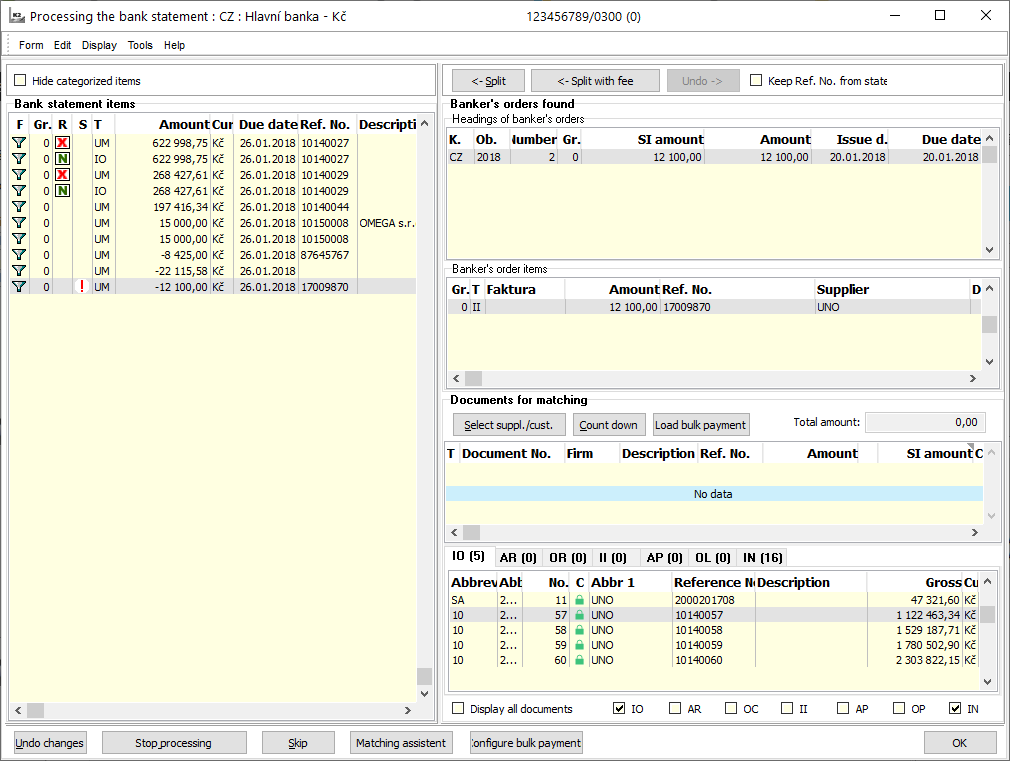Screen dimensions: 1010x761
Task: Uncheck the IO document type checkbox
Action: click(619, 708)
